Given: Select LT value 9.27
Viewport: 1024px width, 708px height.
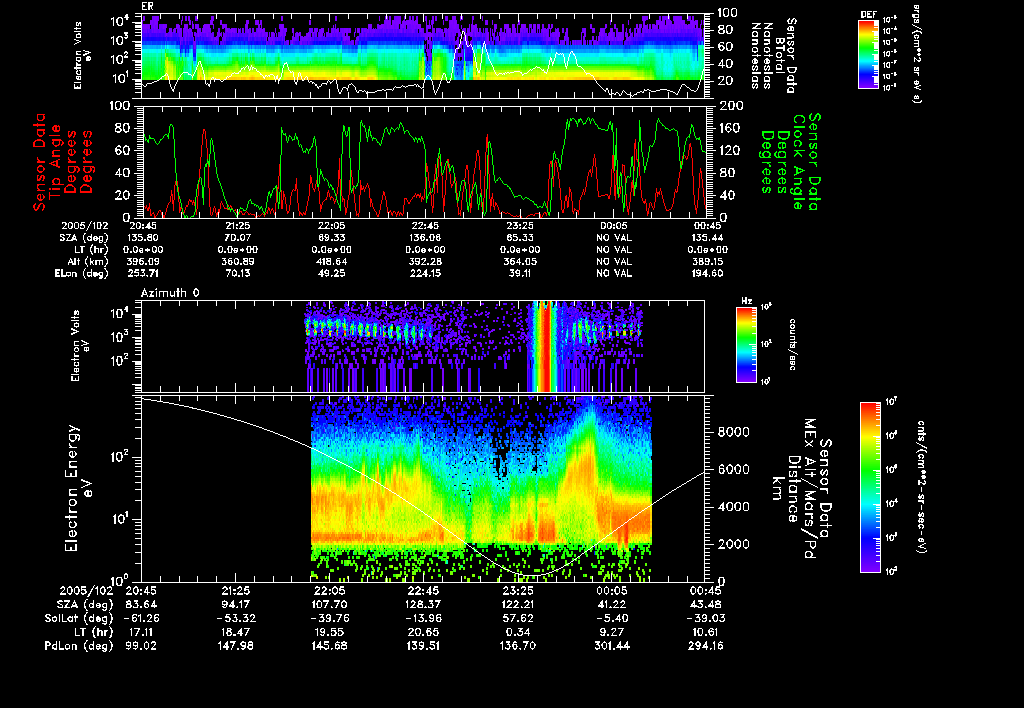Looking at the screenshot, I should (x=612, y=632).
